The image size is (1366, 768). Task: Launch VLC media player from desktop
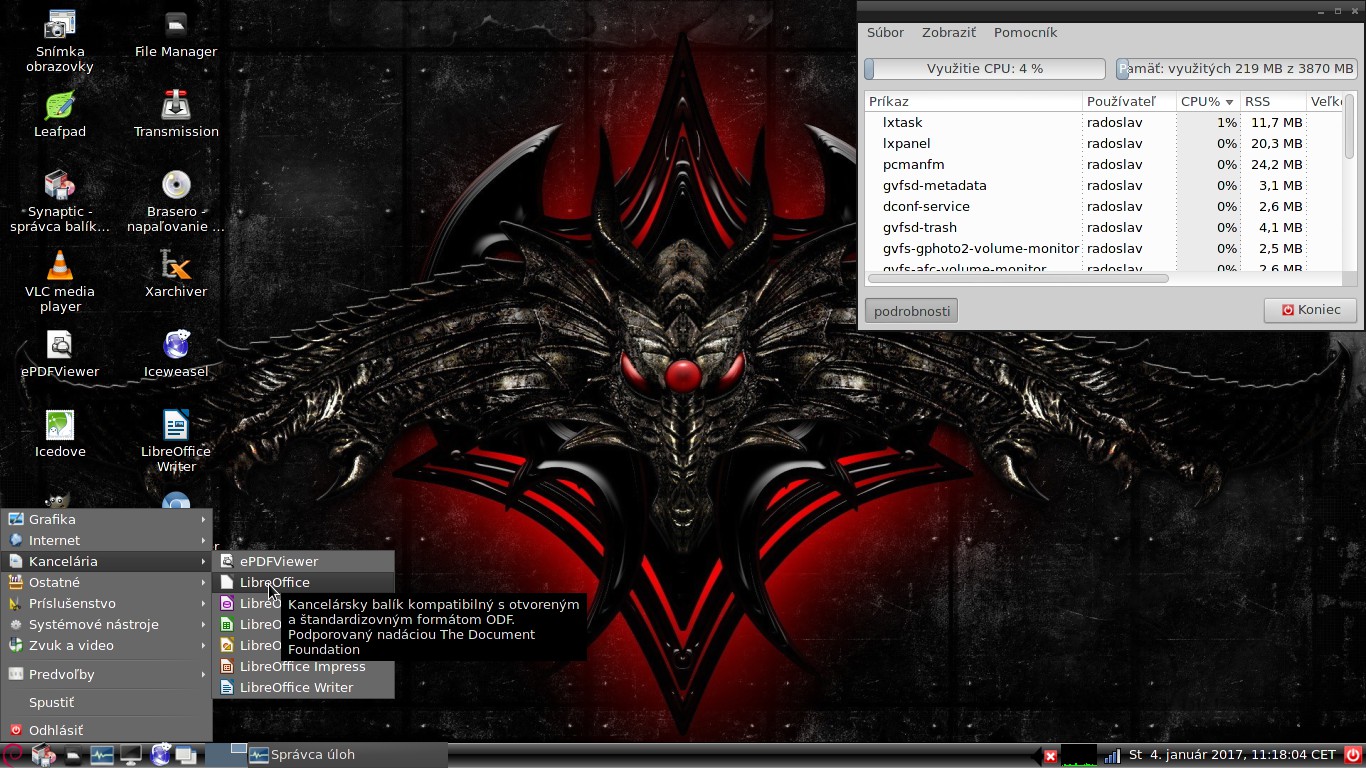click(60, 281)
